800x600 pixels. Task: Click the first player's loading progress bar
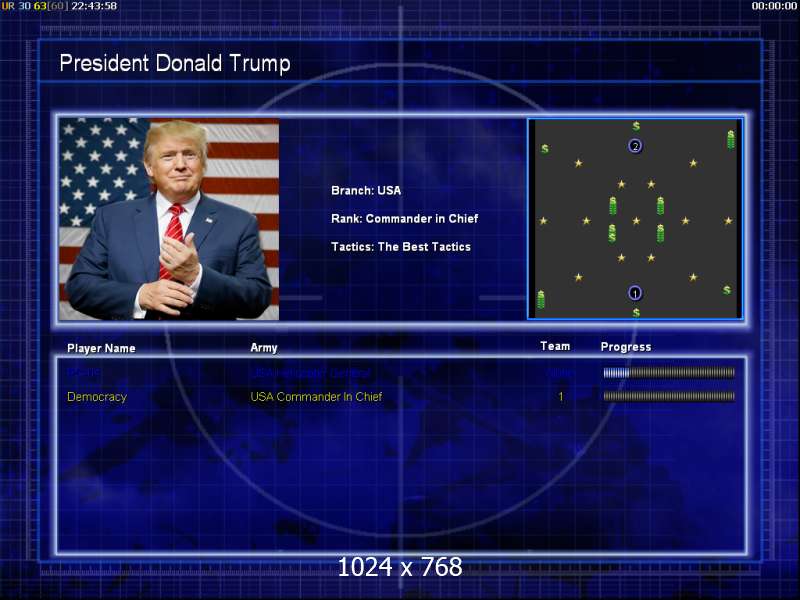click(x=669, y=373)
